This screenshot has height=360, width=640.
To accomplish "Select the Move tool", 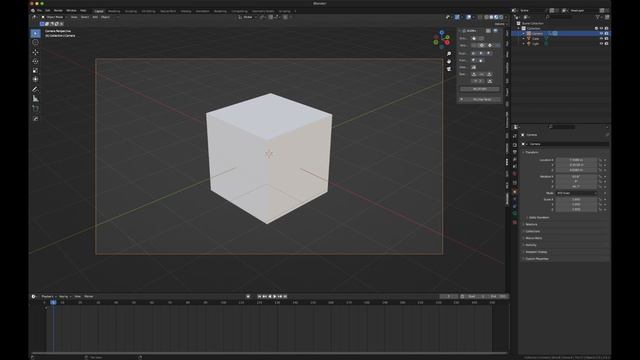I will pyautogui.click(x=36, y=52).
